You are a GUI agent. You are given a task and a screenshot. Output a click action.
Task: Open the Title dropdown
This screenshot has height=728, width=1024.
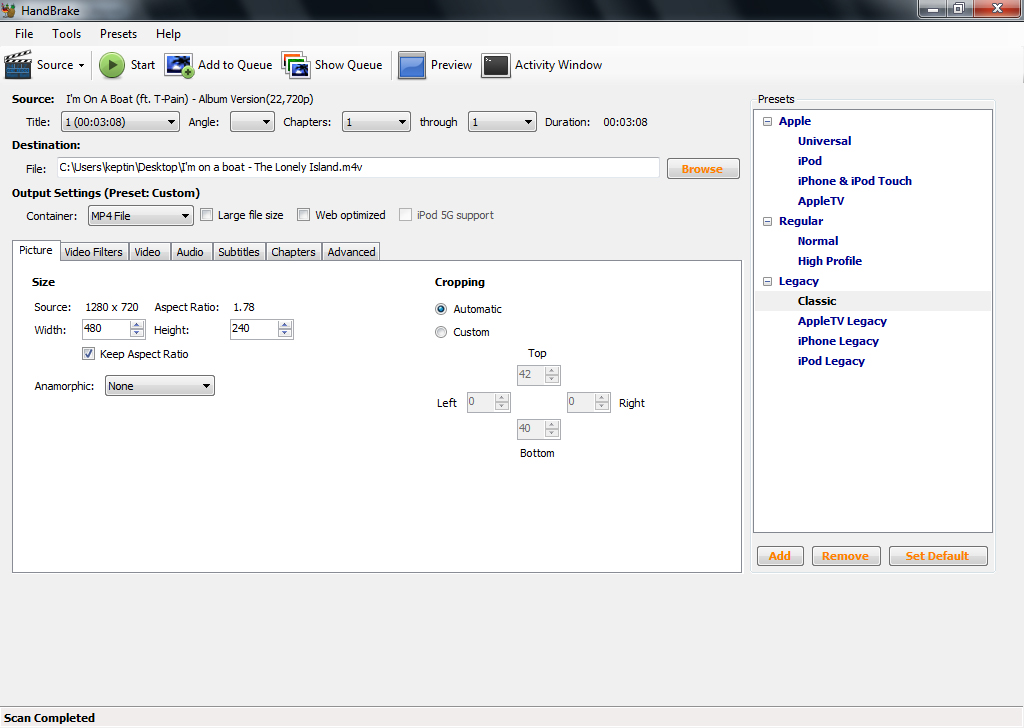[x=120, y=122]
